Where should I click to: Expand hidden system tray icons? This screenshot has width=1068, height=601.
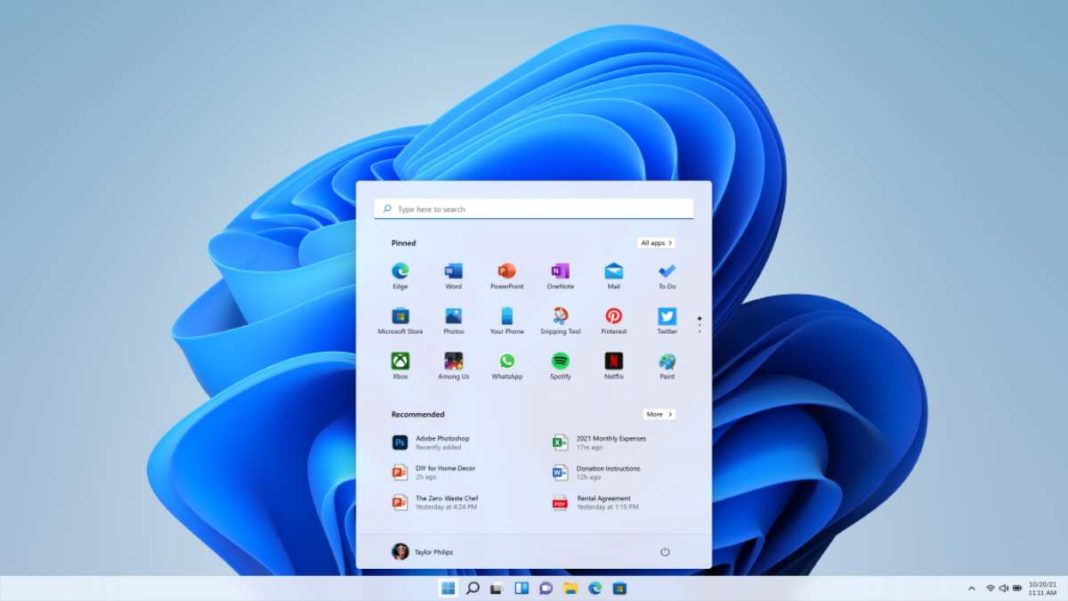pos(972,588)
